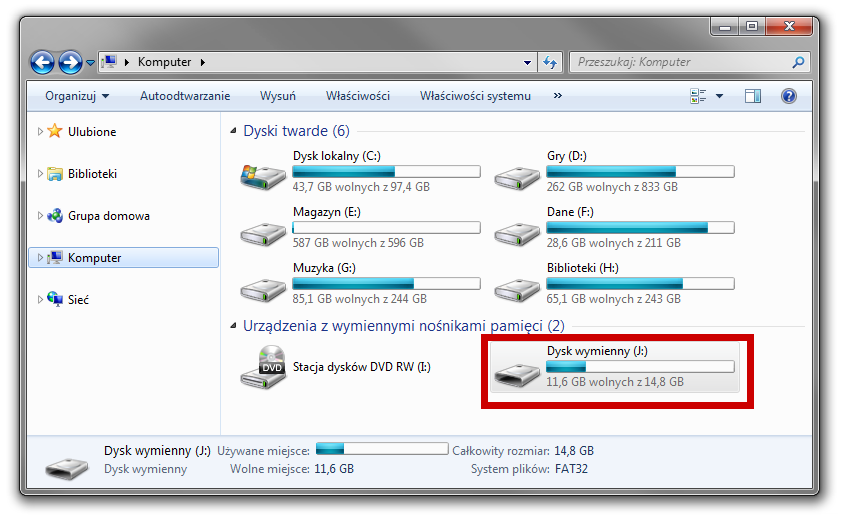Click the Gry (D:) label

[x=567, y=156]
